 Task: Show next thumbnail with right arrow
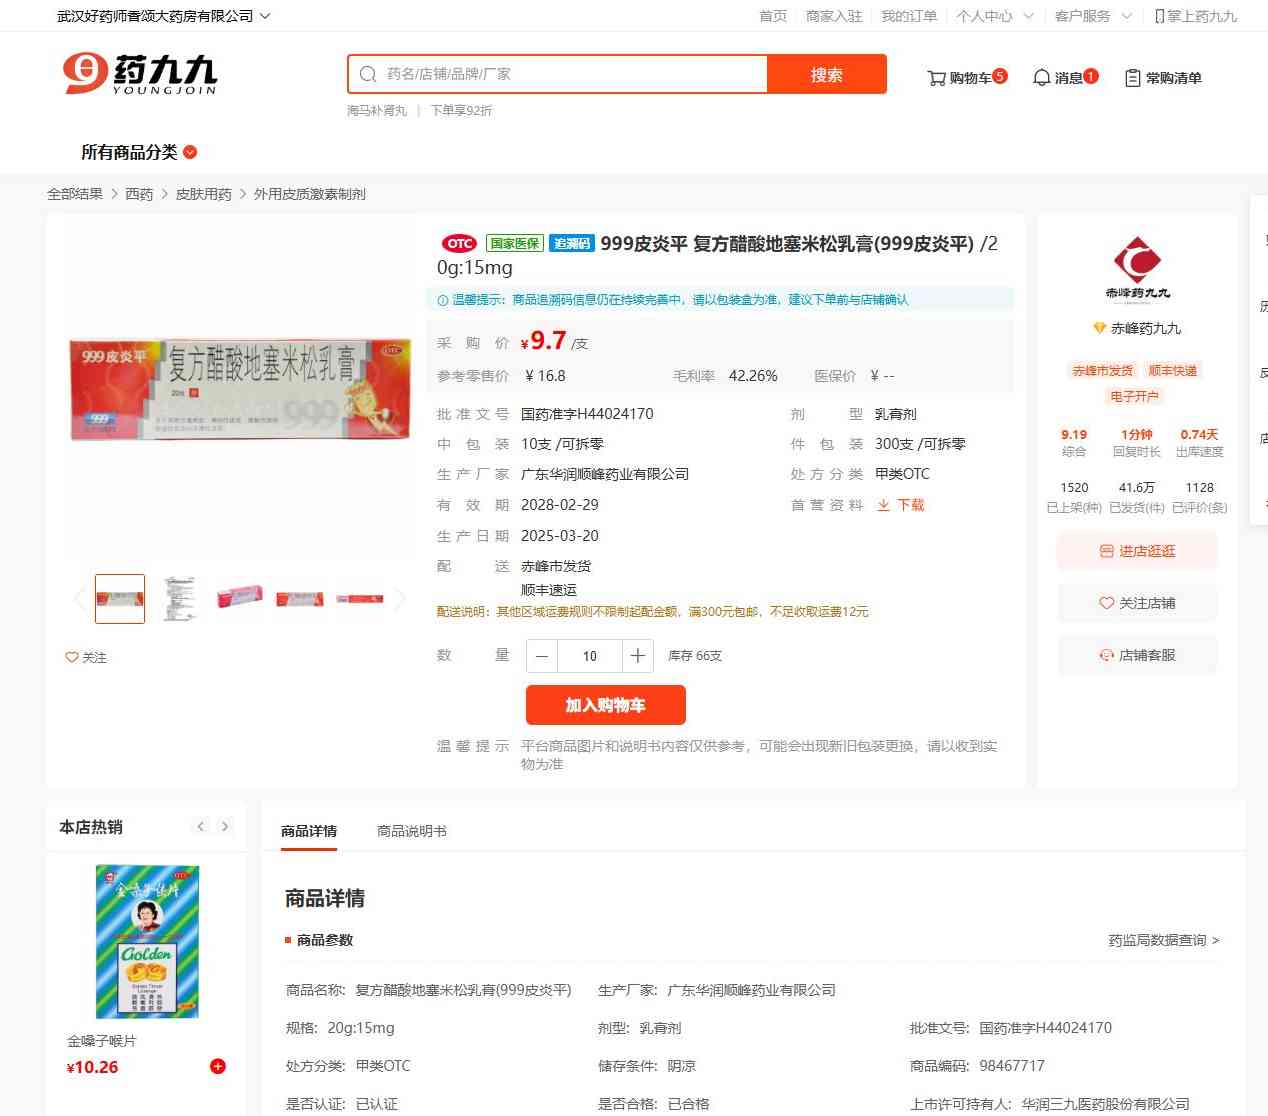click(400, 599)
